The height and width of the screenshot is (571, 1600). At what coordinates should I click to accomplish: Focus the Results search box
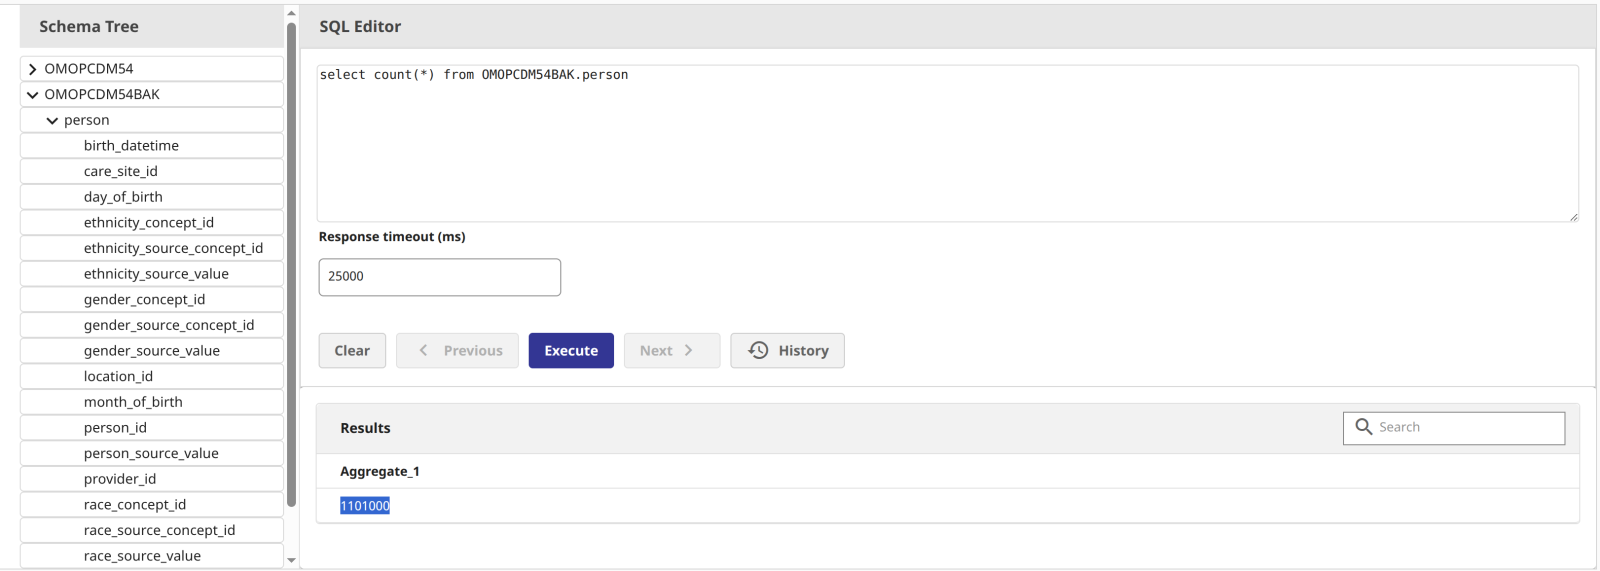1467,427
